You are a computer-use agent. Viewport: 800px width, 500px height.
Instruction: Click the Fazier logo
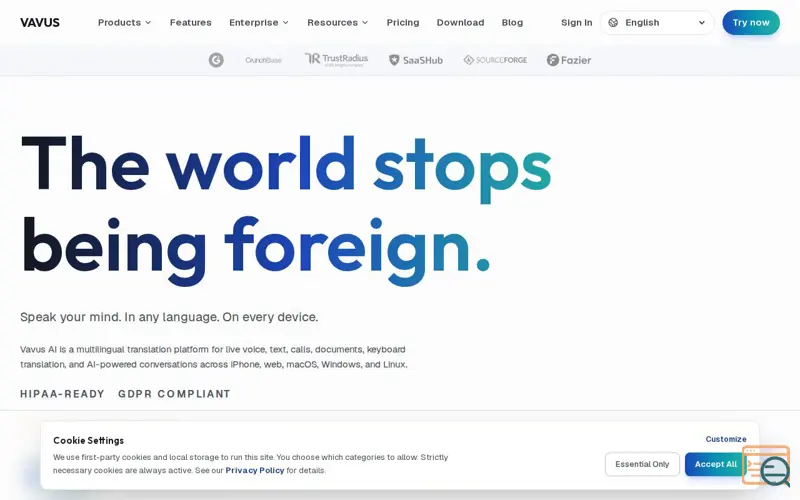click(x=569, y=60)
